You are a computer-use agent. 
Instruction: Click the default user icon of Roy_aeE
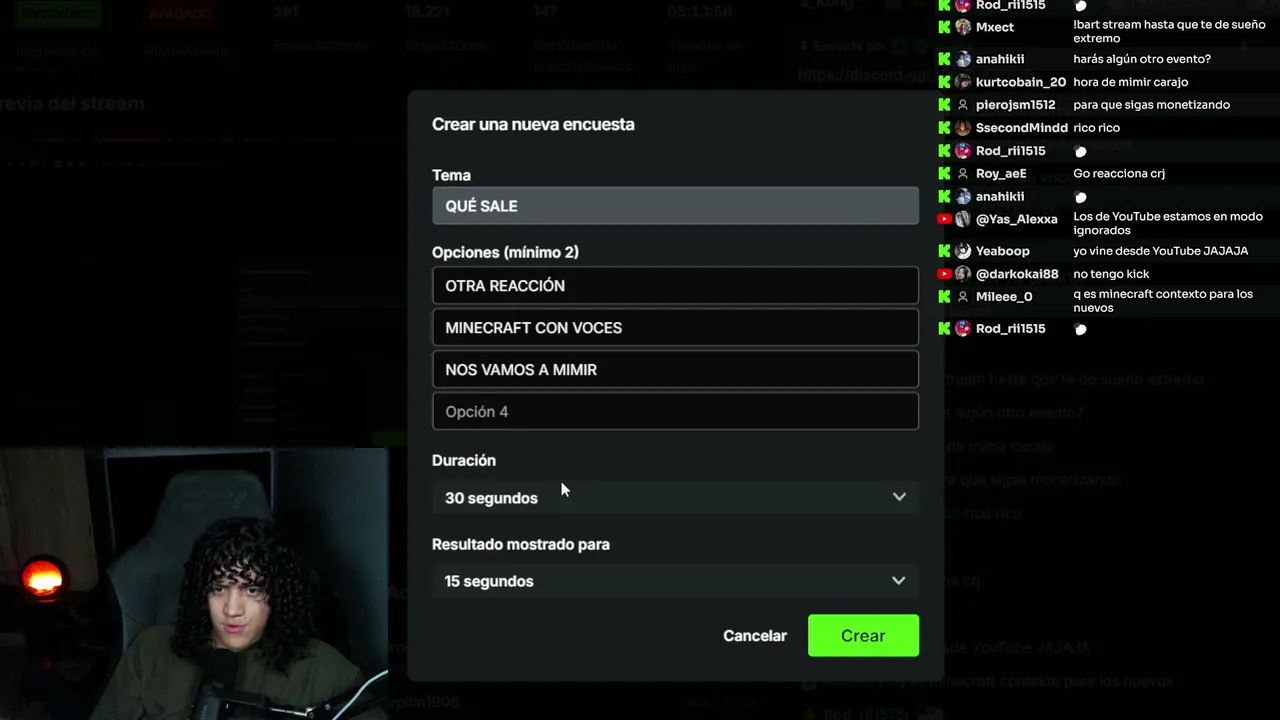tap(963, 174)
